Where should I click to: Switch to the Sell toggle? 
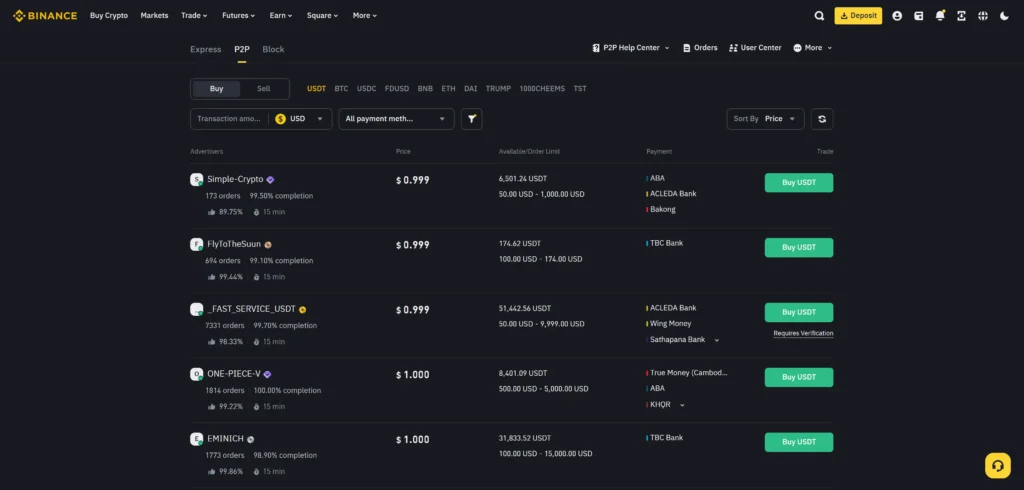263,89
